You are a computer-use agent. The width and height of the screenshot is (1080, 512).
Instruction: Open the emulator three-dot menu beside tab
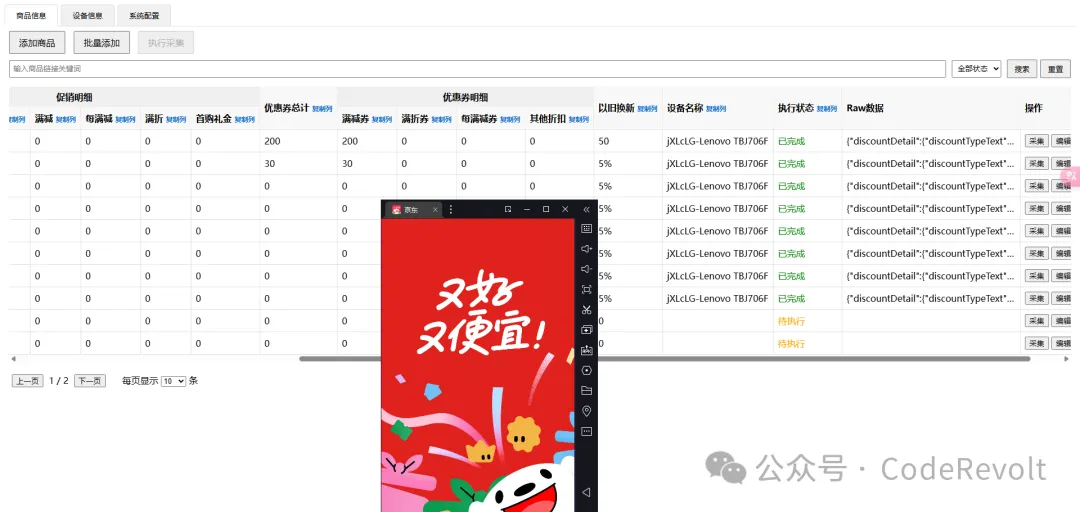point(451,209)
